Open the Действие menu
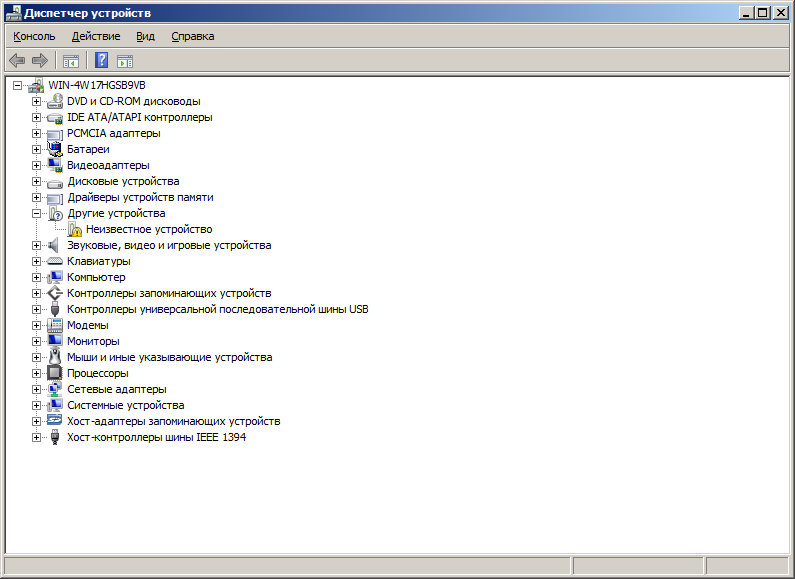The height and width of the screenshot is (579, 795). [x=96, y=36]
